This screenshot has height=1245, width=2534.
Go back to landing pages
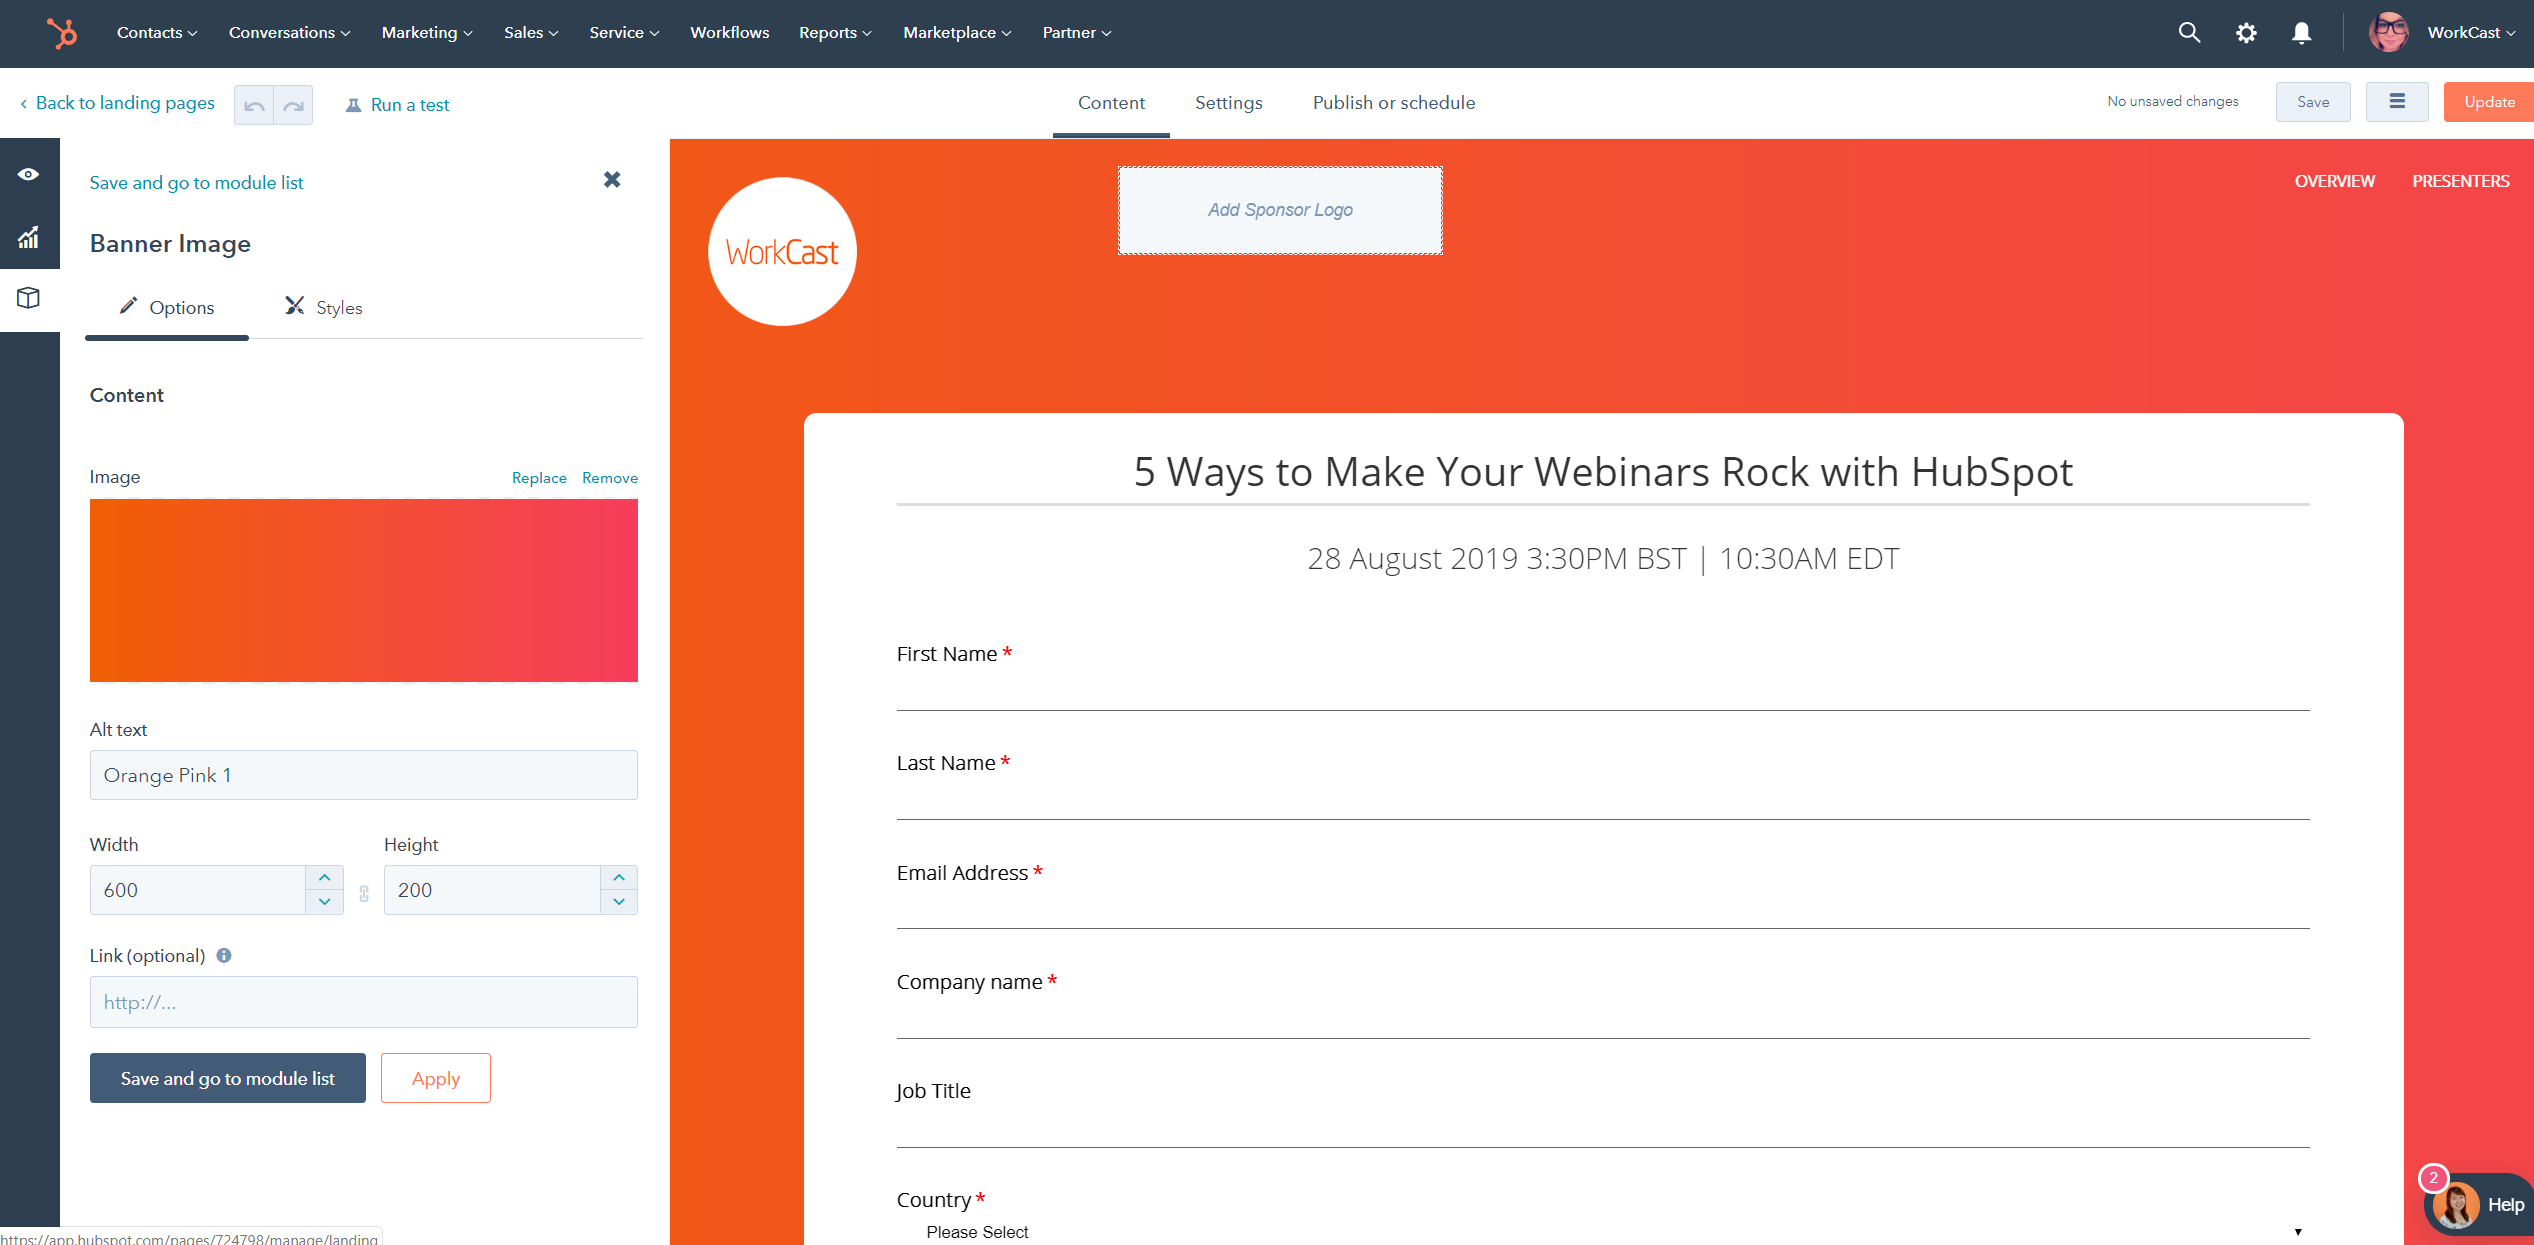tap(117, 103)
